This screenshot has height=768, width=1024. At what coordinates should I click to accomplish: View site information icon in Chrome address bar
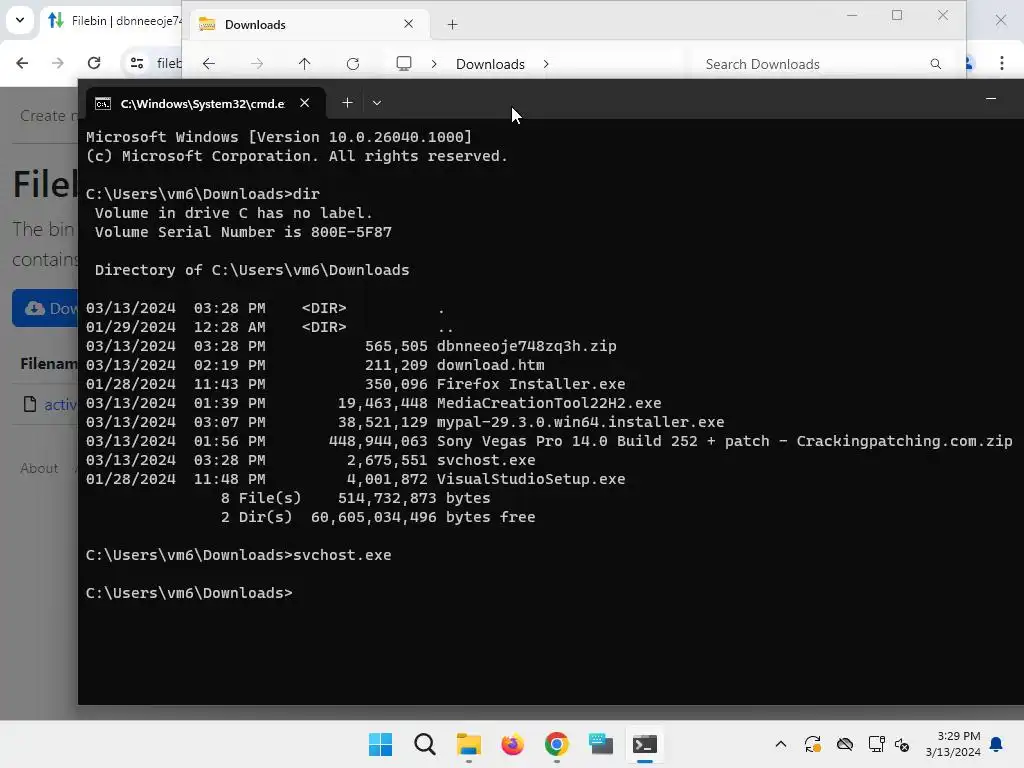(x=136, y=63)
